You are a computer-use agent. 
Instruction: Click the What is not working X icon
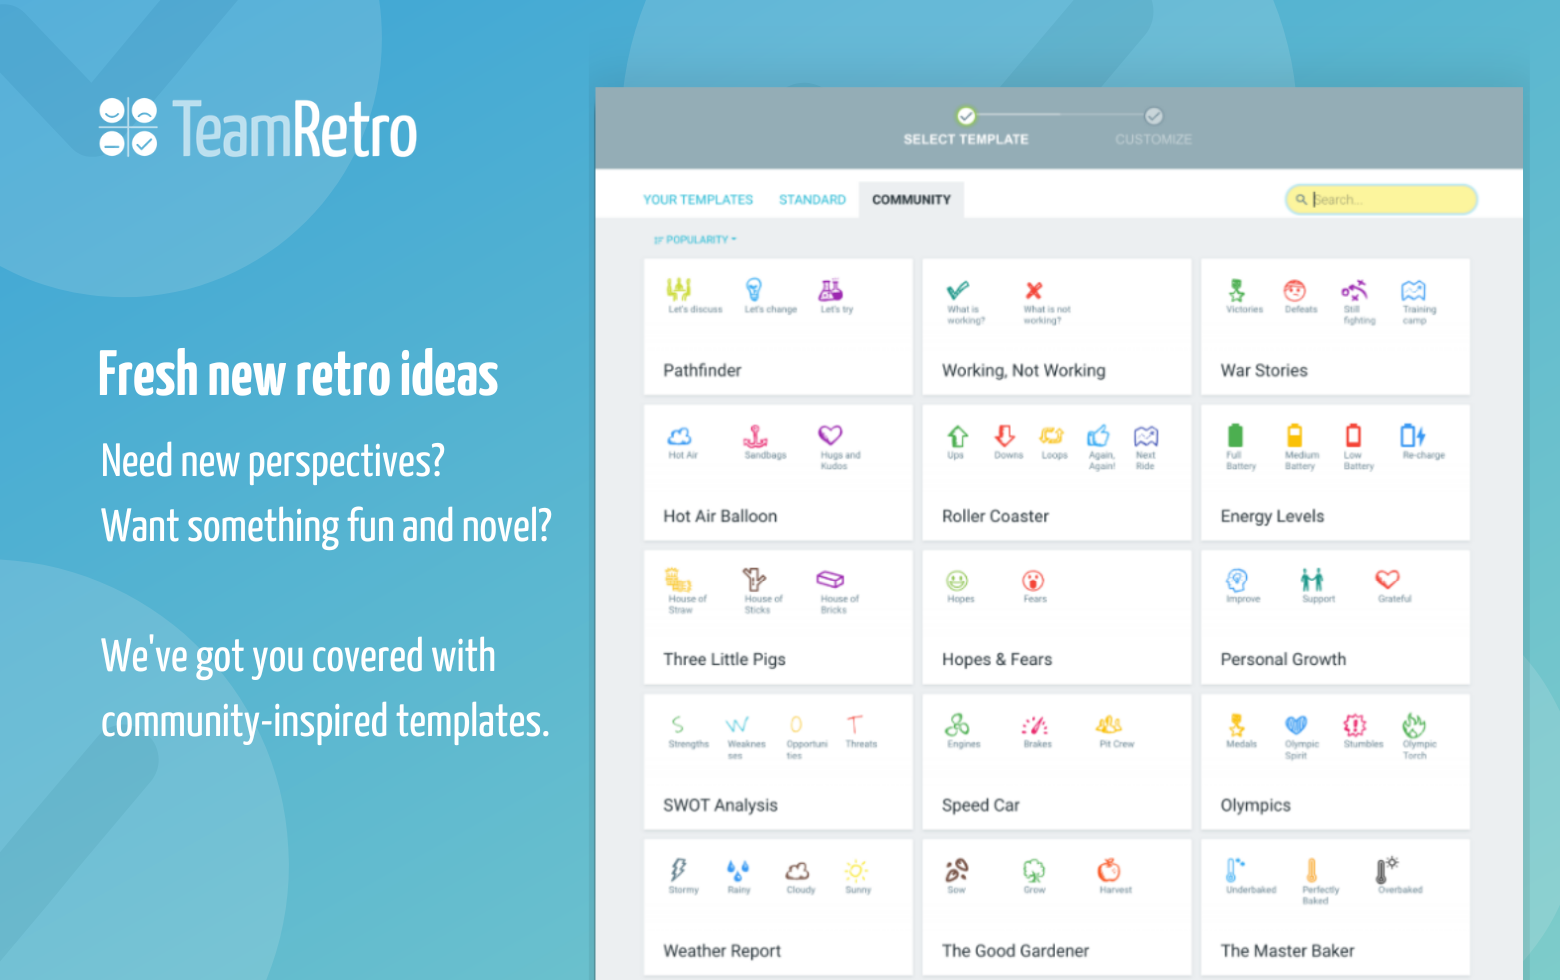(1034, 290)
